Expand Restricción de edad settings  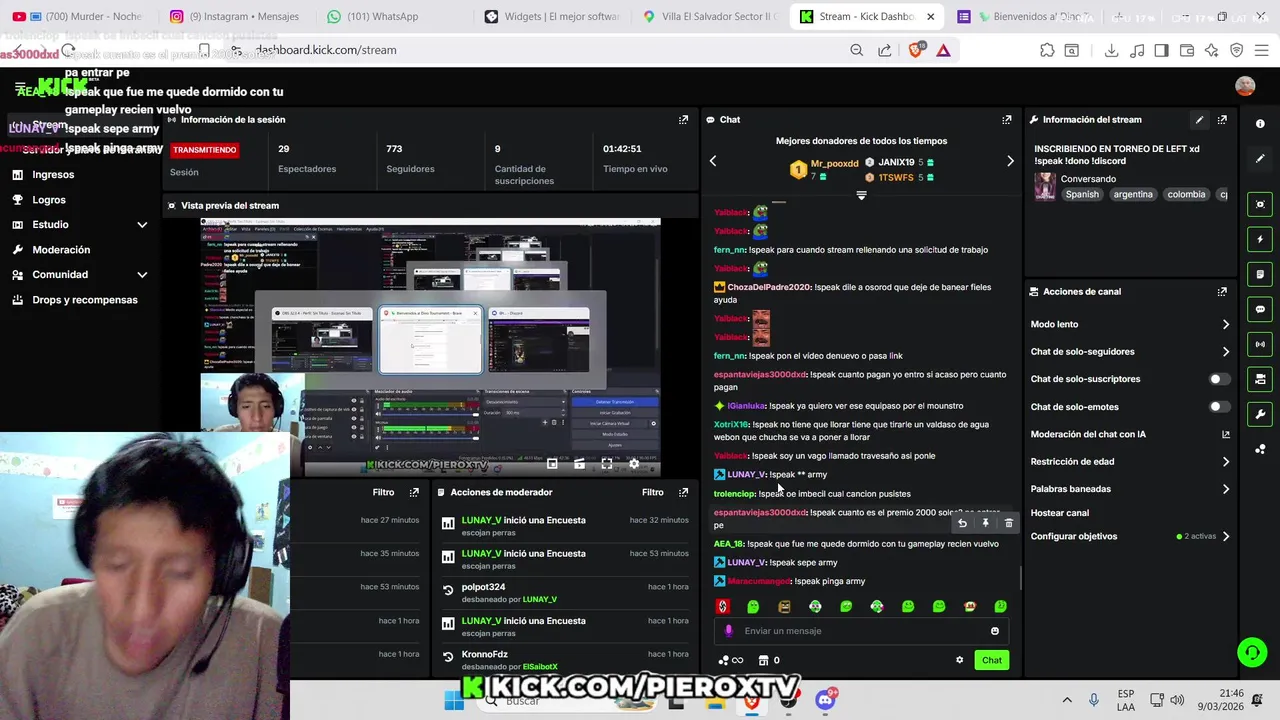coord(1225,462)
